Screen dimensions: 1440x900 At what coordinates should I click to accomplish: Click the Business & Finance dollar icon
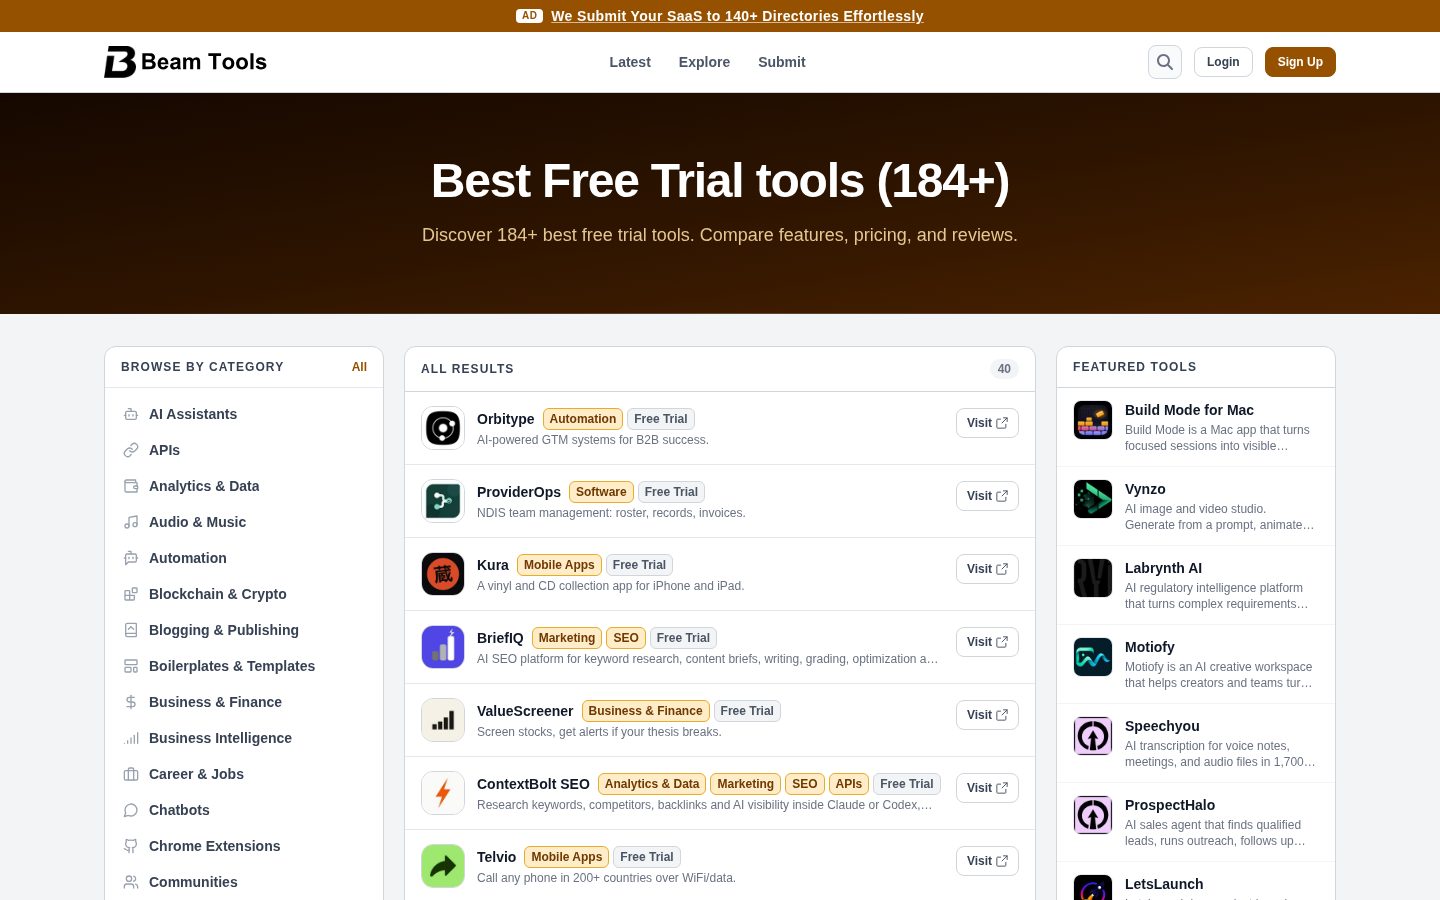coord(131,702)
